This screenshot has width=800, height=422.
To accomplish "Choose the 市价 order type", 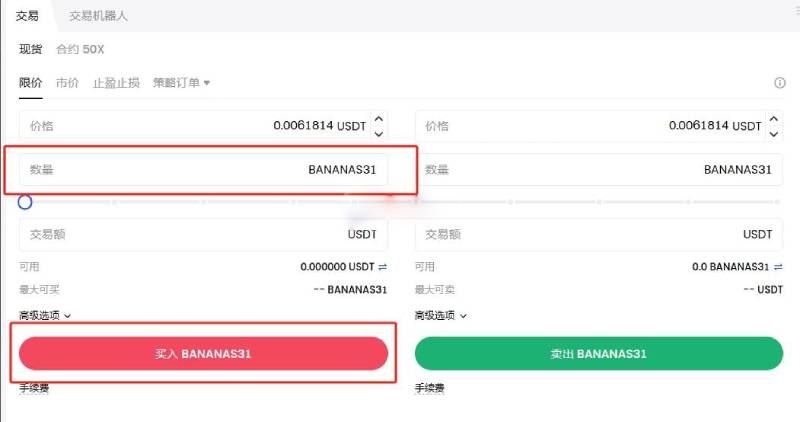I will [67, 83].
